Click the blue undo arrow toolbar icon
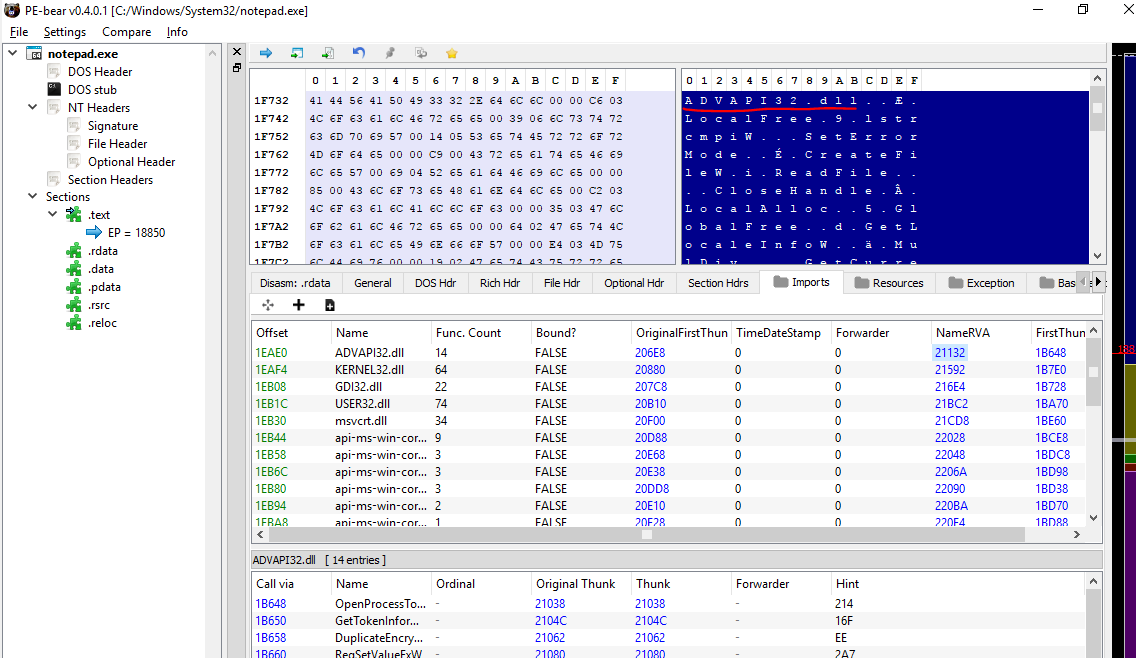The height and width of the screenshot is (658, 1136). (358, 53)
